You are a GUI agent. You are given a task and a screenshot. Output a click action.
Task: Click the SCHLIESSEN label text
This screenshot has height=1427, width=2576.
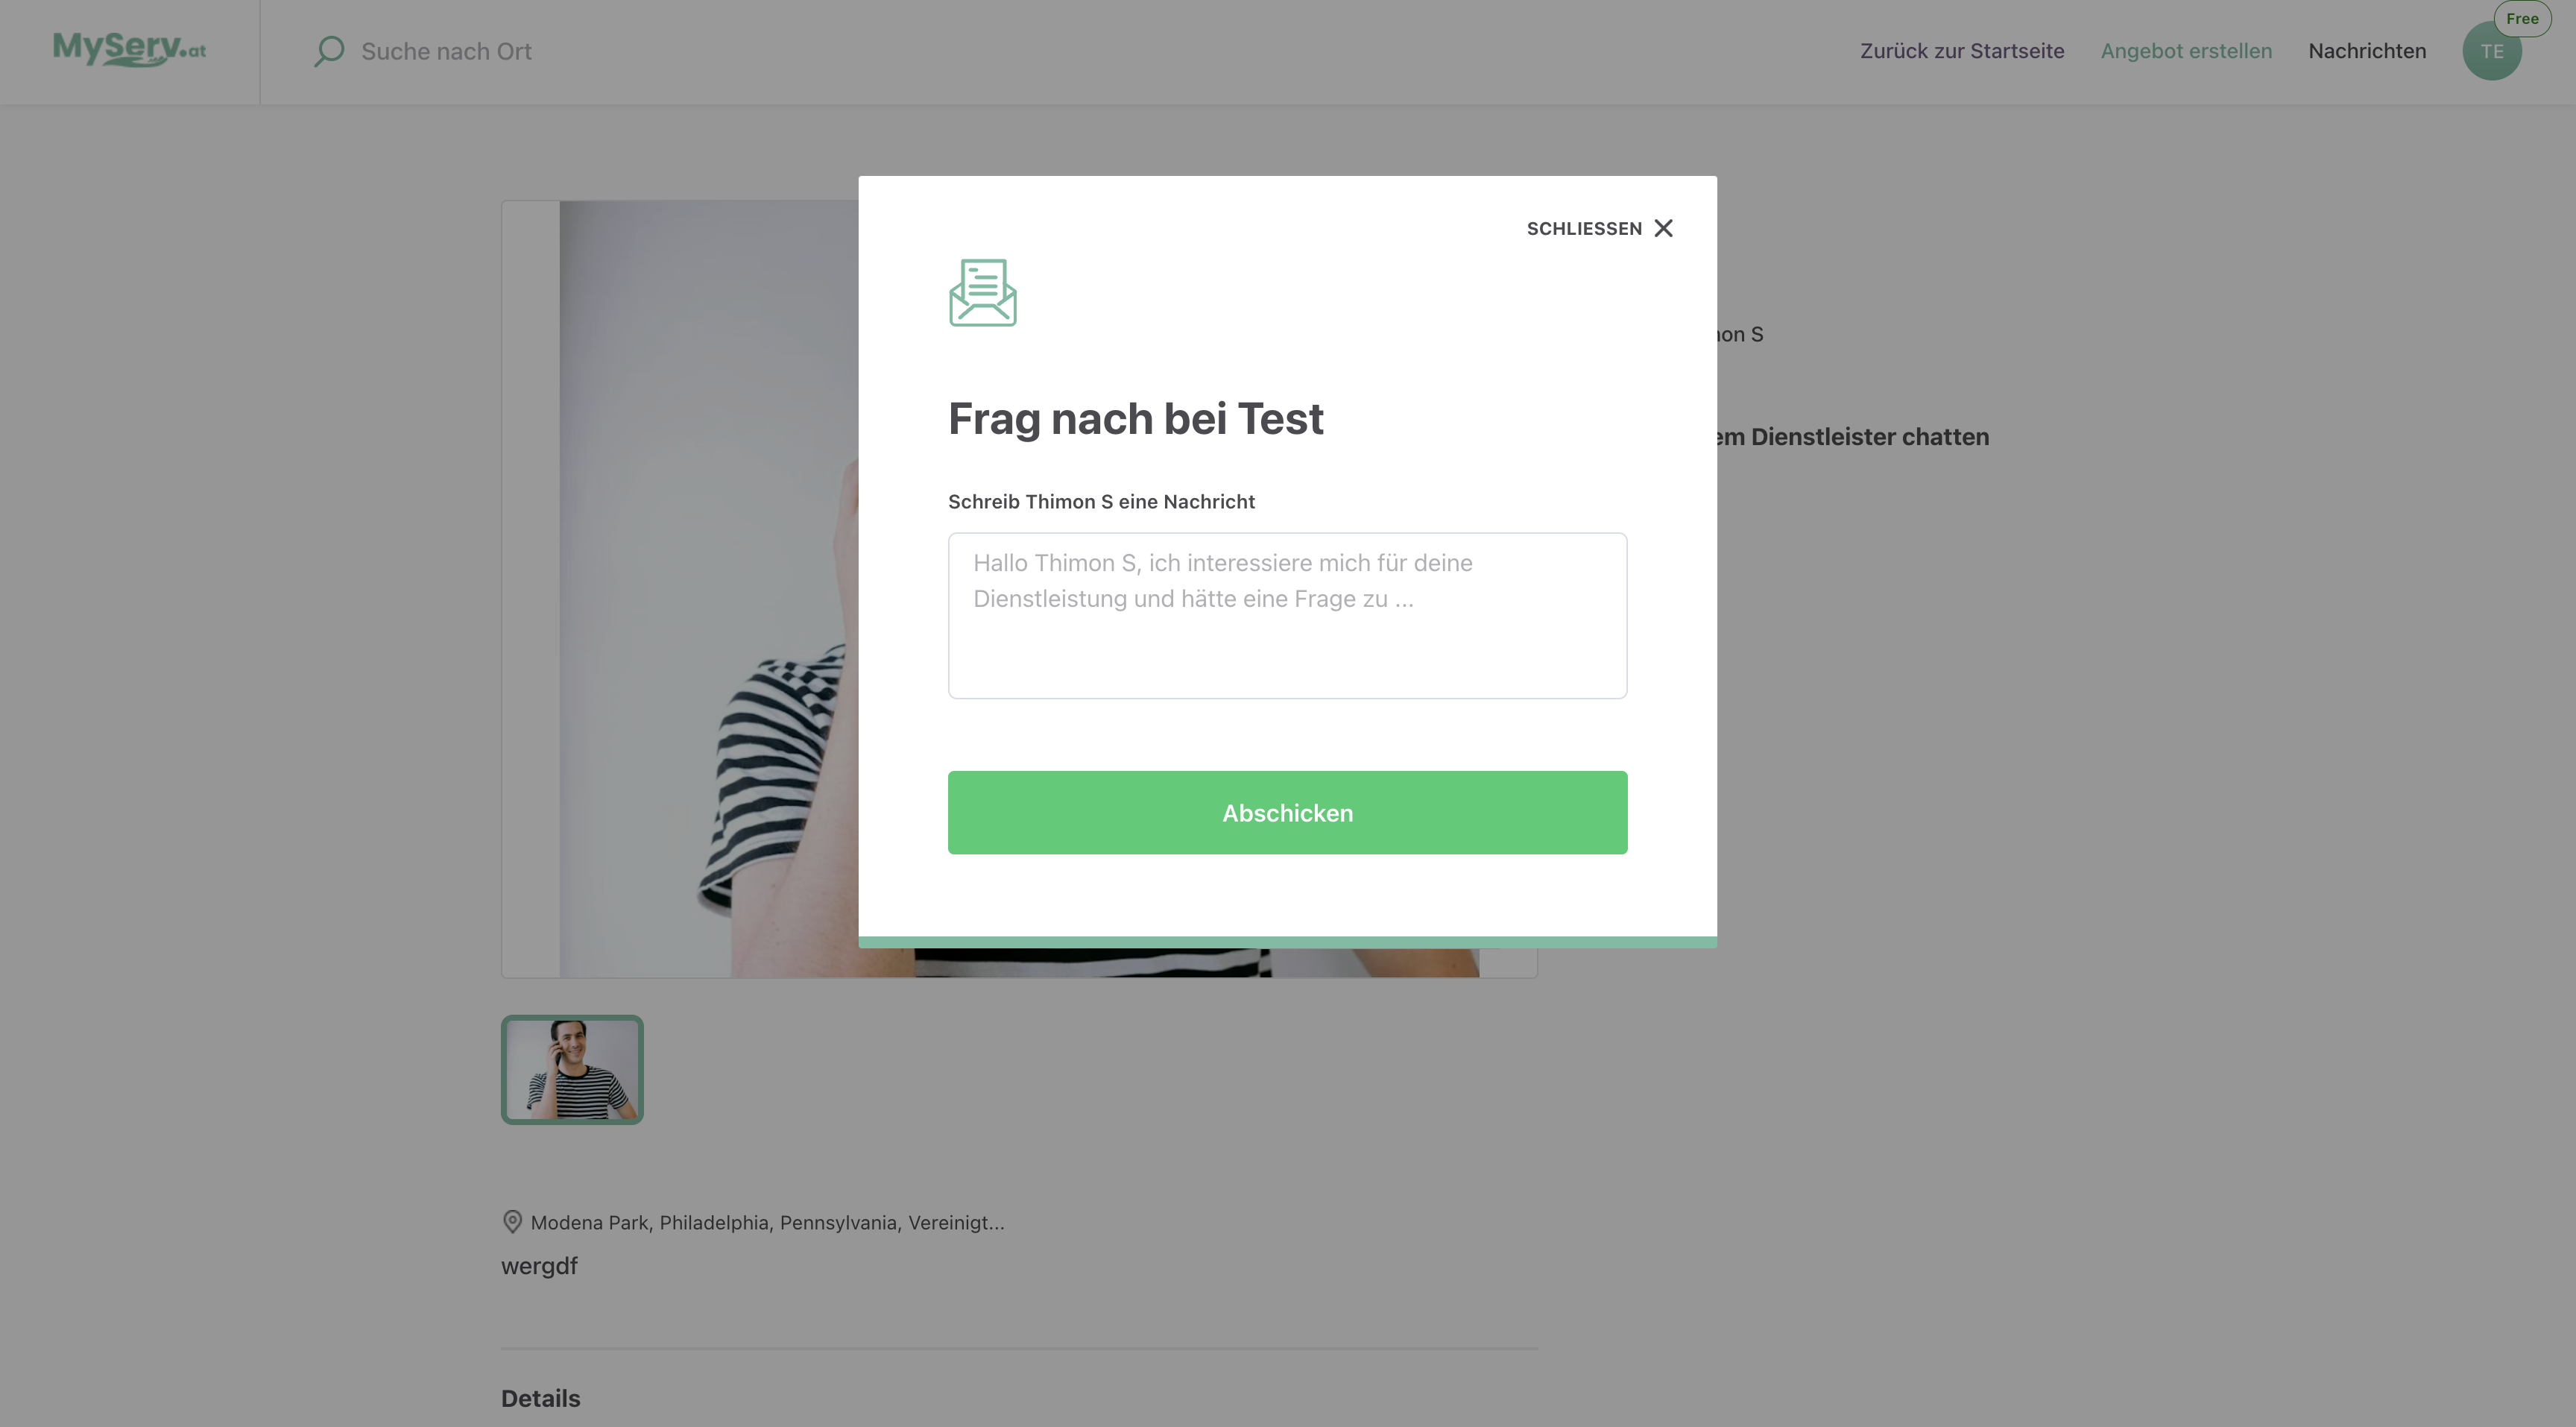tap(1584, 229)
